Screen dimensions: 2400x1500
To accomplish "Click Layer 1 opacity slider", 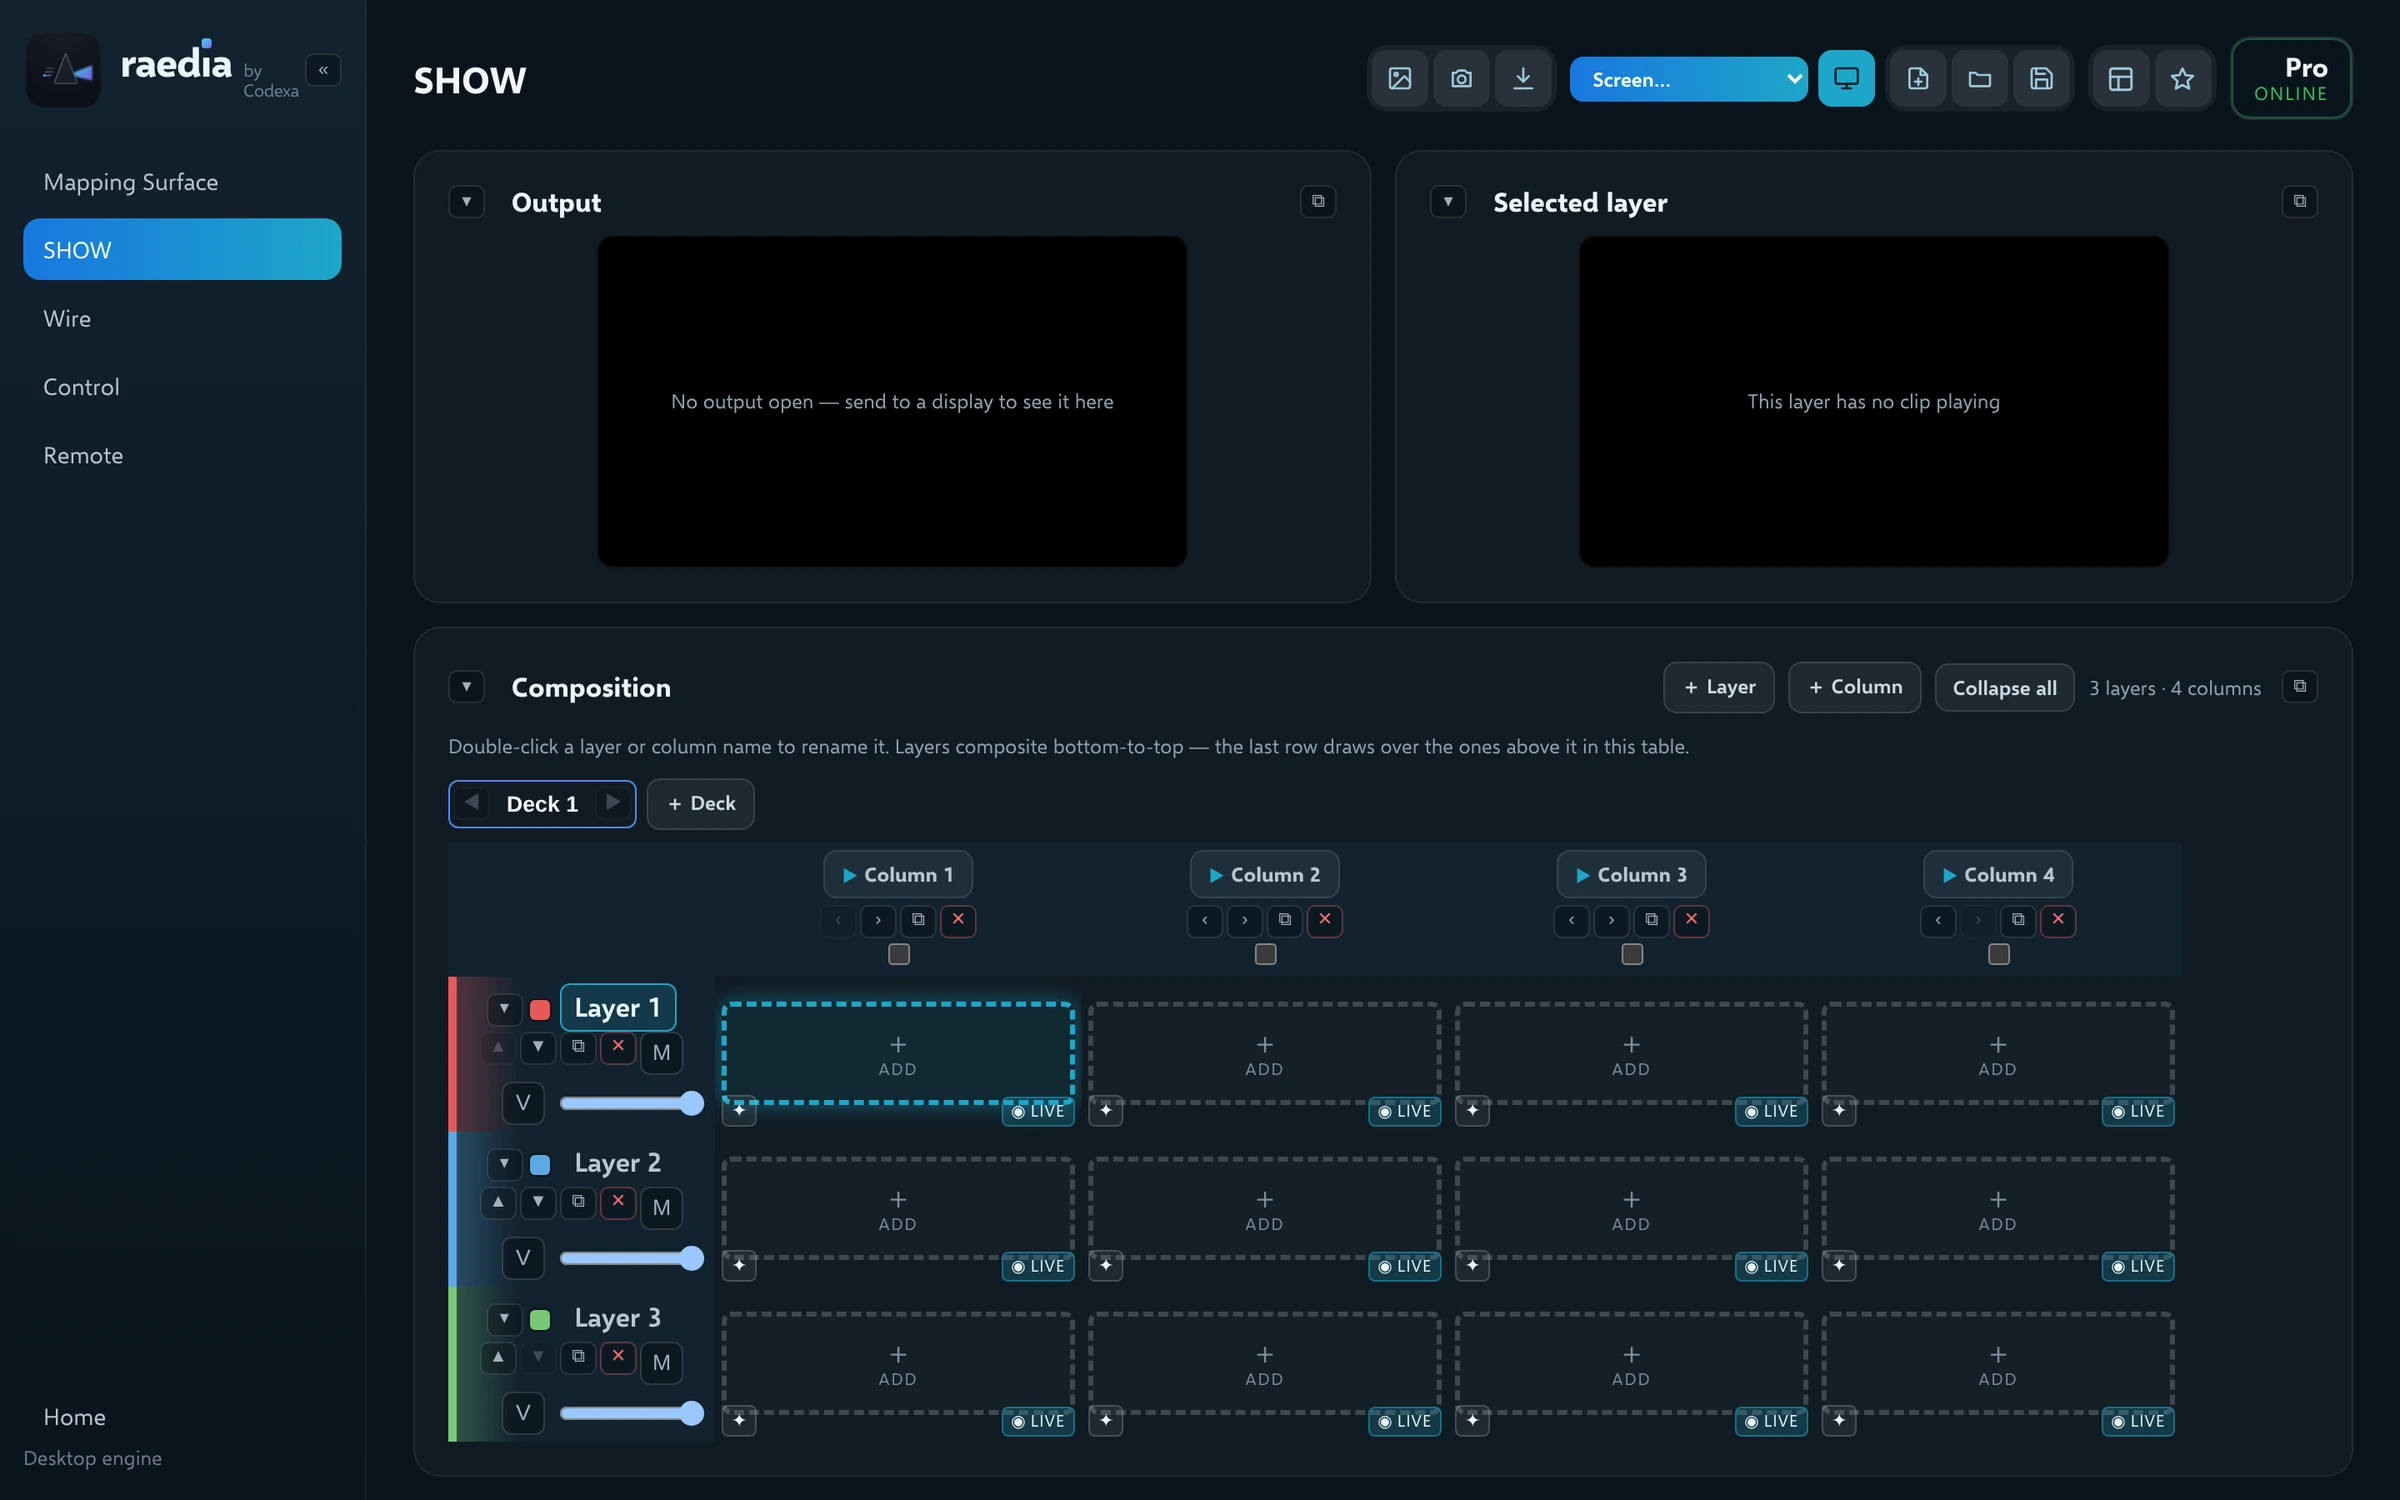I will [632, 1103].
